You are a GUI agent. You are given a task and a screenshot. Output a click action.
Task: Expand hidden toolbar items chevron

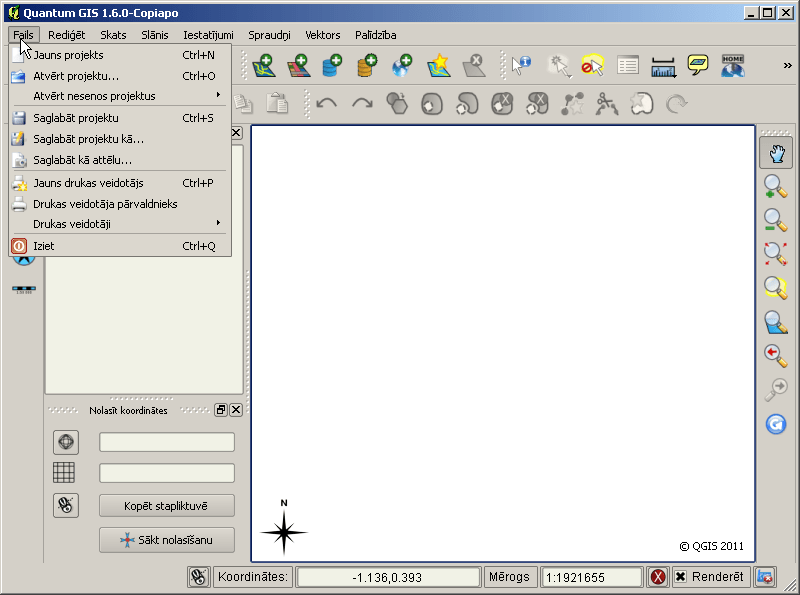[x=788, y=65]
